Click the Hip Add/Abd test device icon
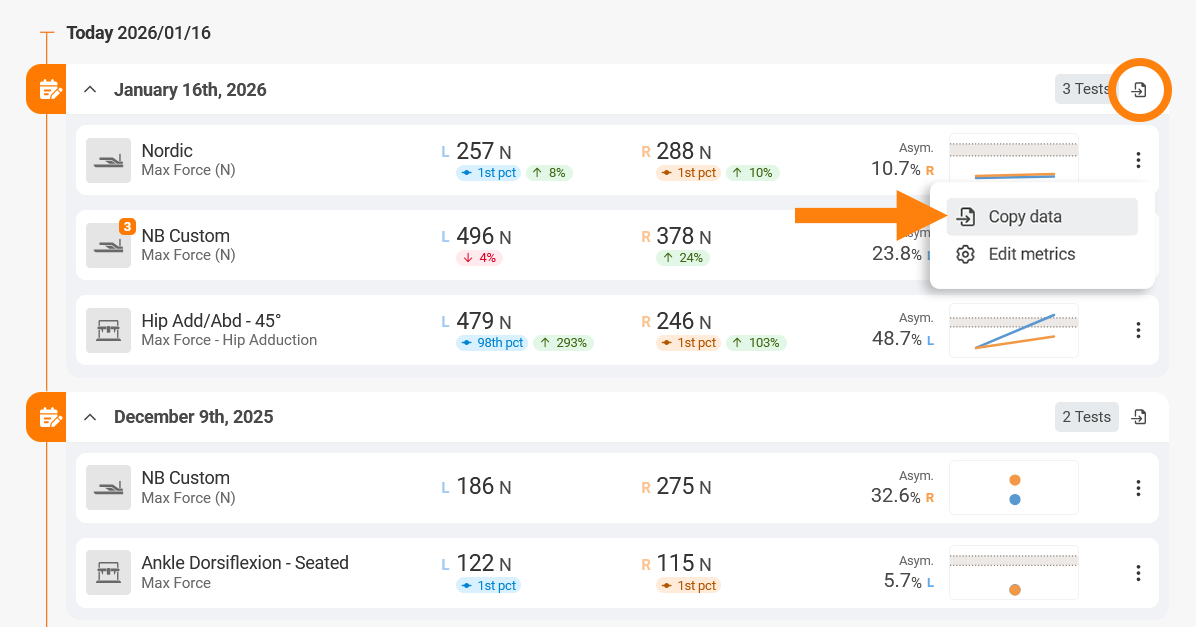The width and height of the screenshot is (1196, 627). click(x=108, y=330)
